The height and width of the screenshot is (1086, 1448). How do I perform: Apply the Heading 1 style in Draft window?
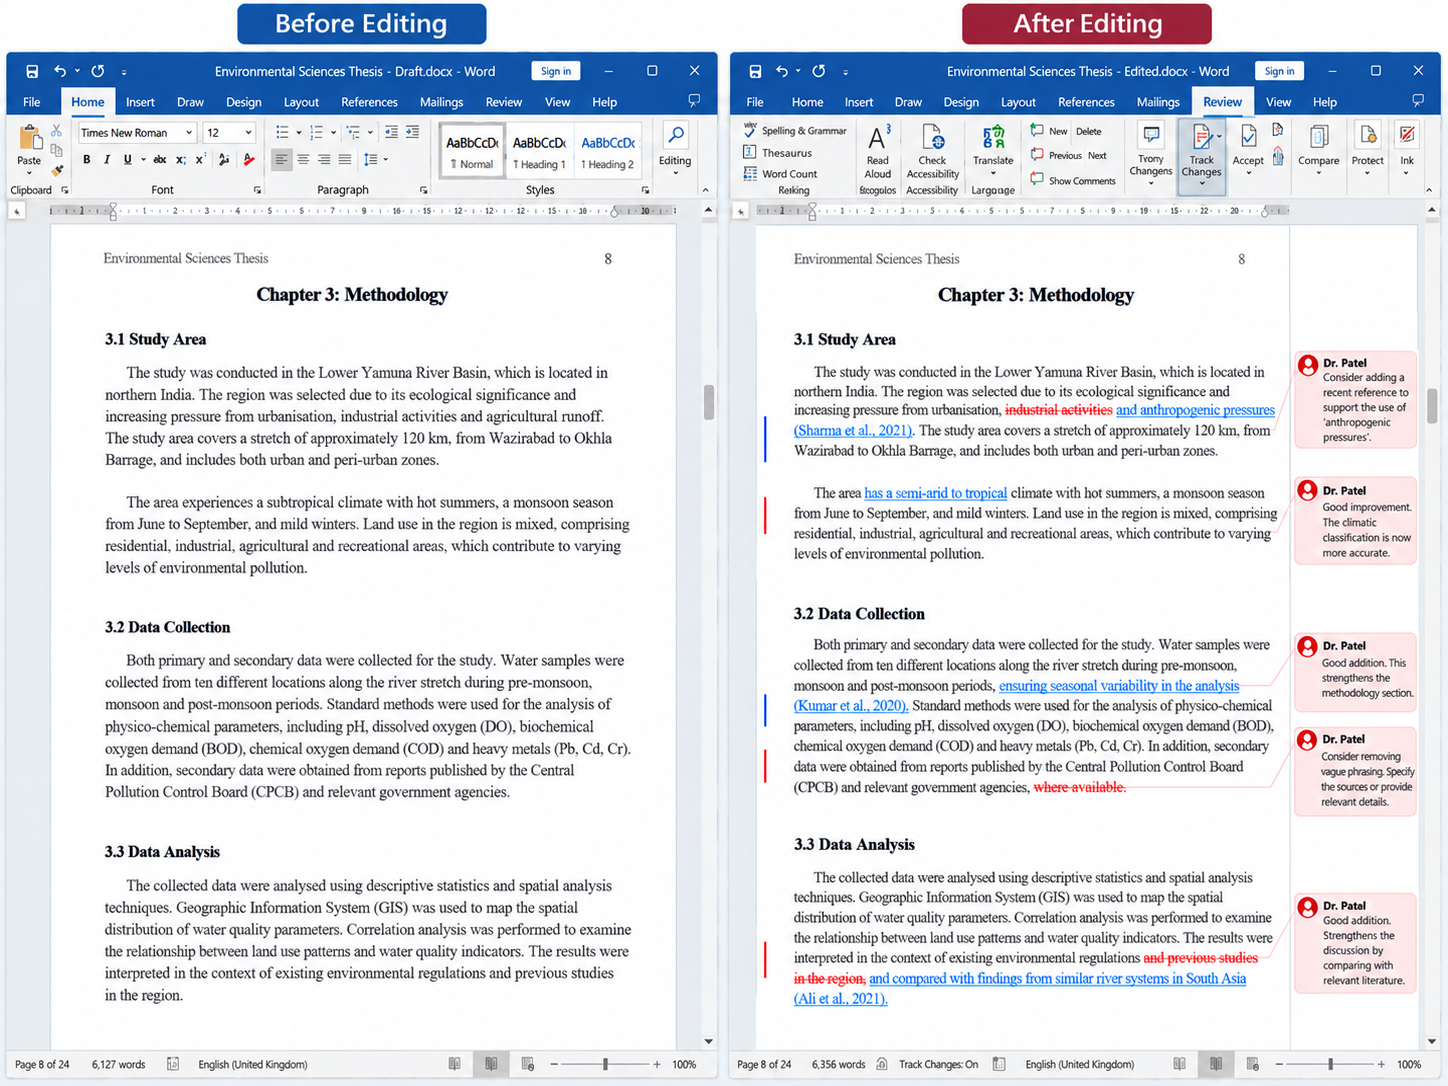(x=539, y=152)
